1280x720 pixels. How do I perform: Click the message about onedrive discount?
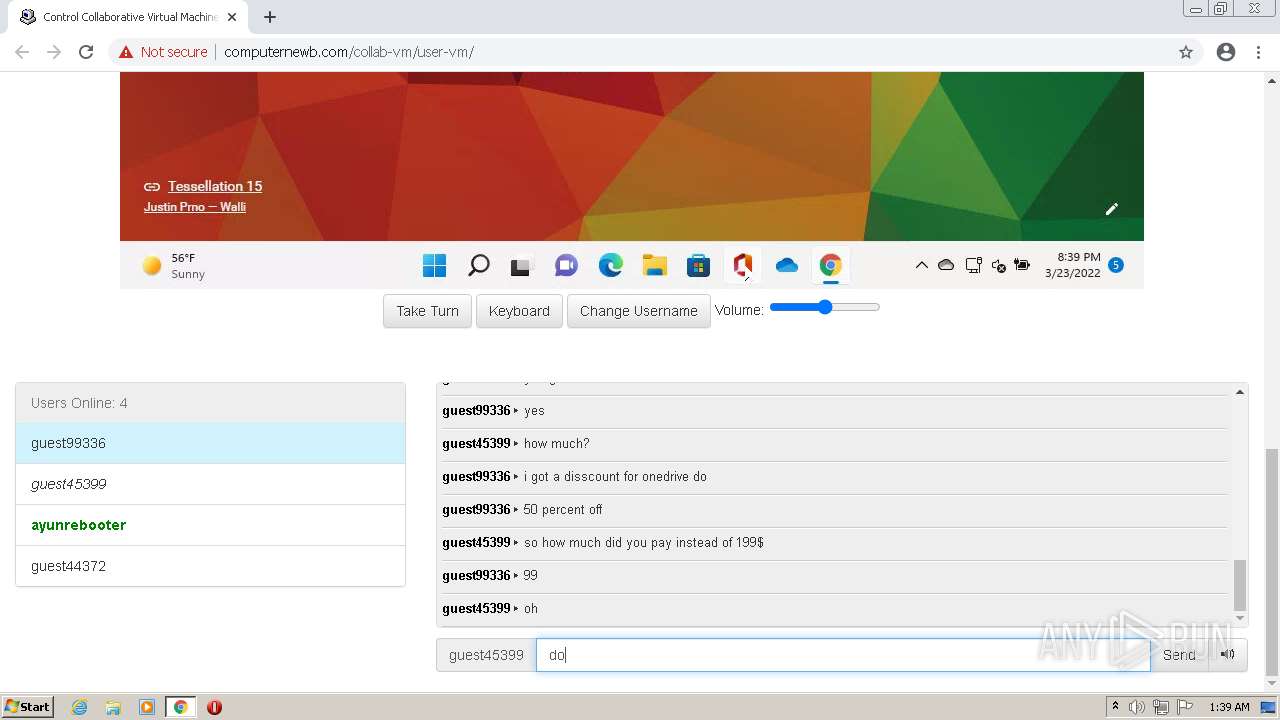[615, 476]
